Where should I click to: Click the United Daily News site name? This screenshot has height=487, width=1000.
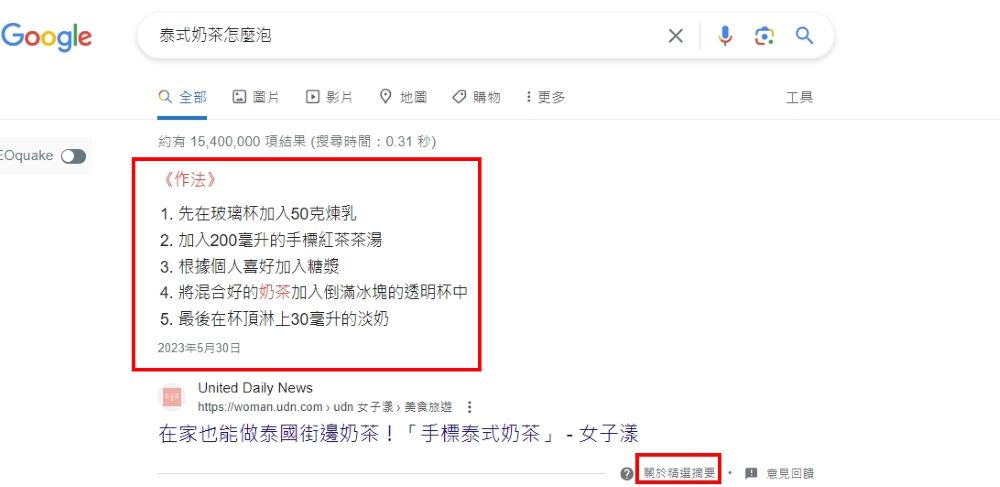(255, 388)
